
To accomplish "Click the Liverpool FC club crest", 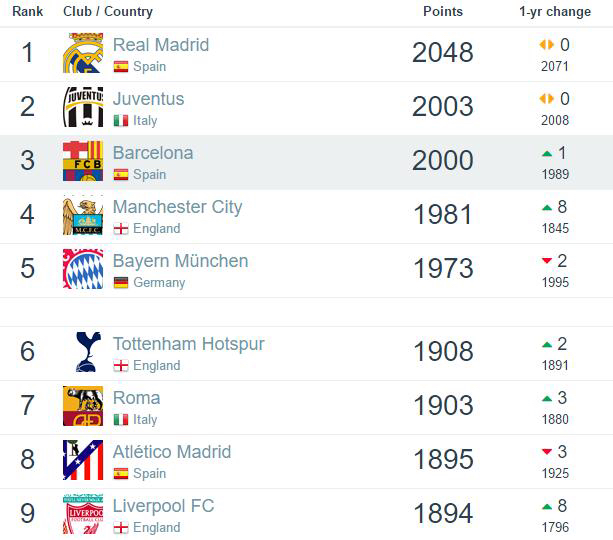I will 83,514.
